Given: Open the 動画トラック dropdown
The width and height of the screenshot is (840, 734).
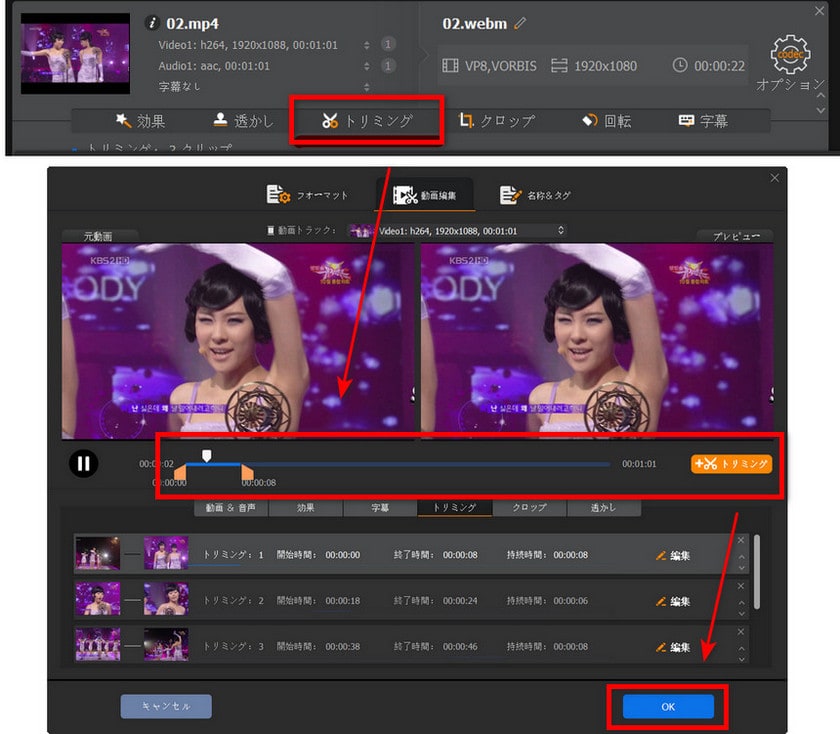Looking at the screenshot, I should tap(458, 231).
